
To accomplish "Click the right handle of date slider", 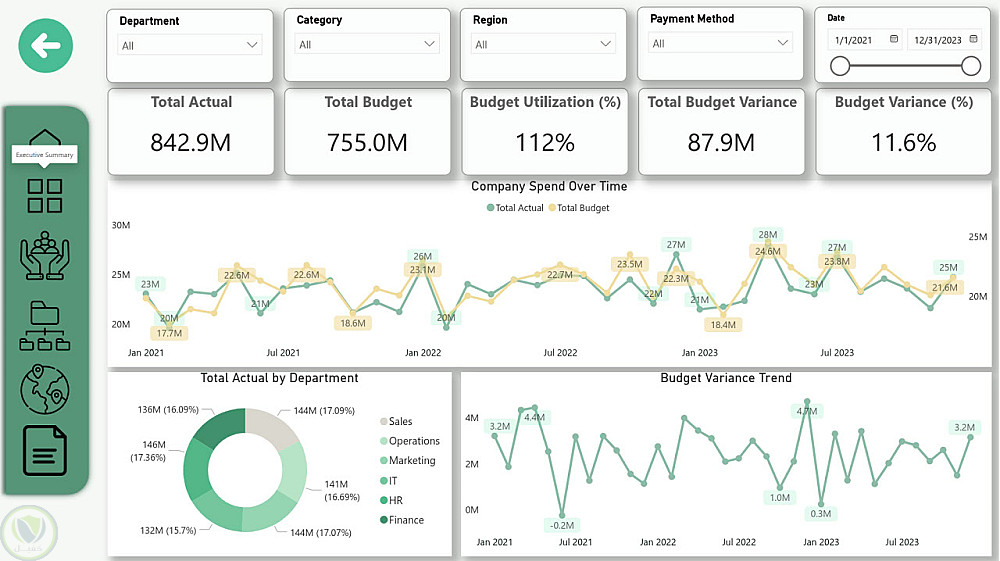I will [x=970, y=66].
